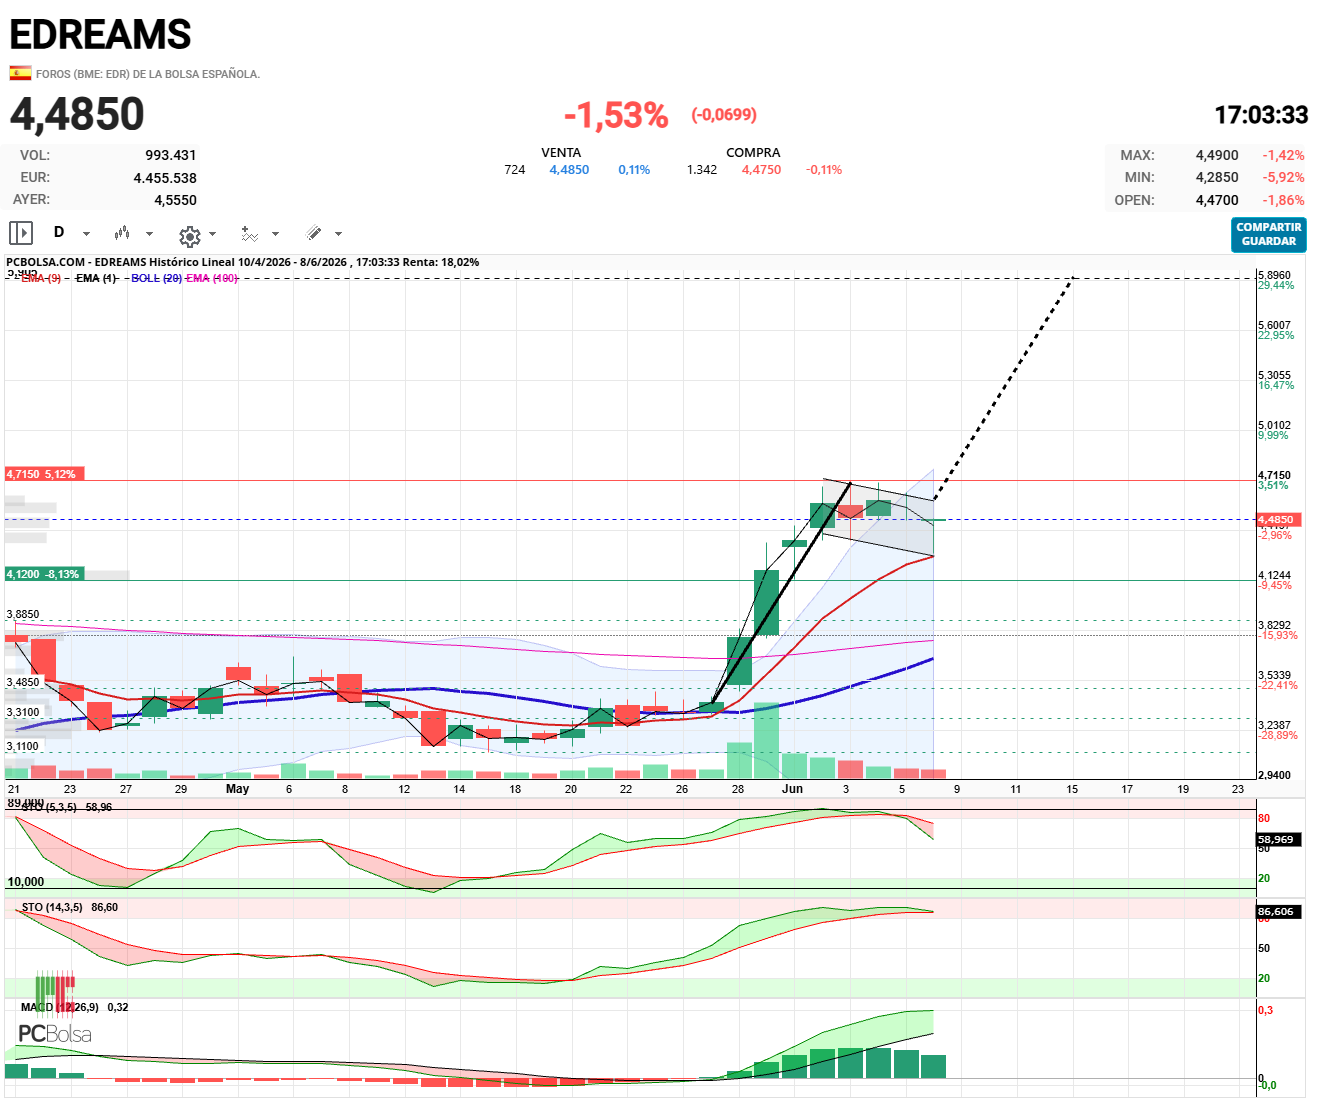Expand the drawing tools dropdown arrow
This screenshot has width=1317, height=1098.
coord(338,234)
